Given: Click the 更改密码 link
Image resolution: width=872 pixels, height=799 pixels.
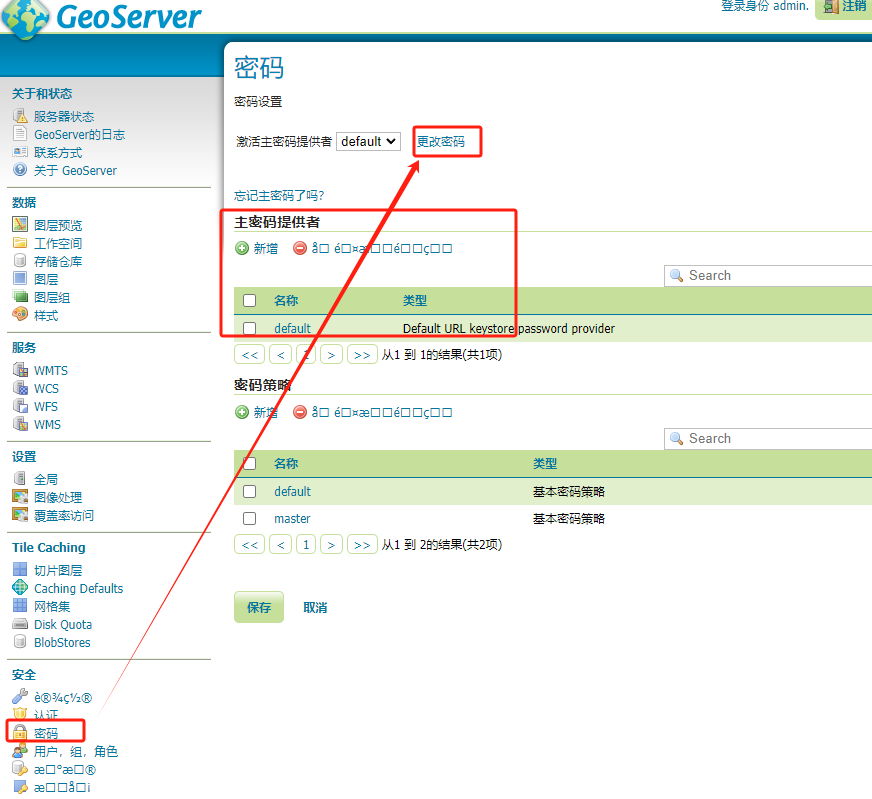Looking at the screenshot, I should click(x=441, y=142).
